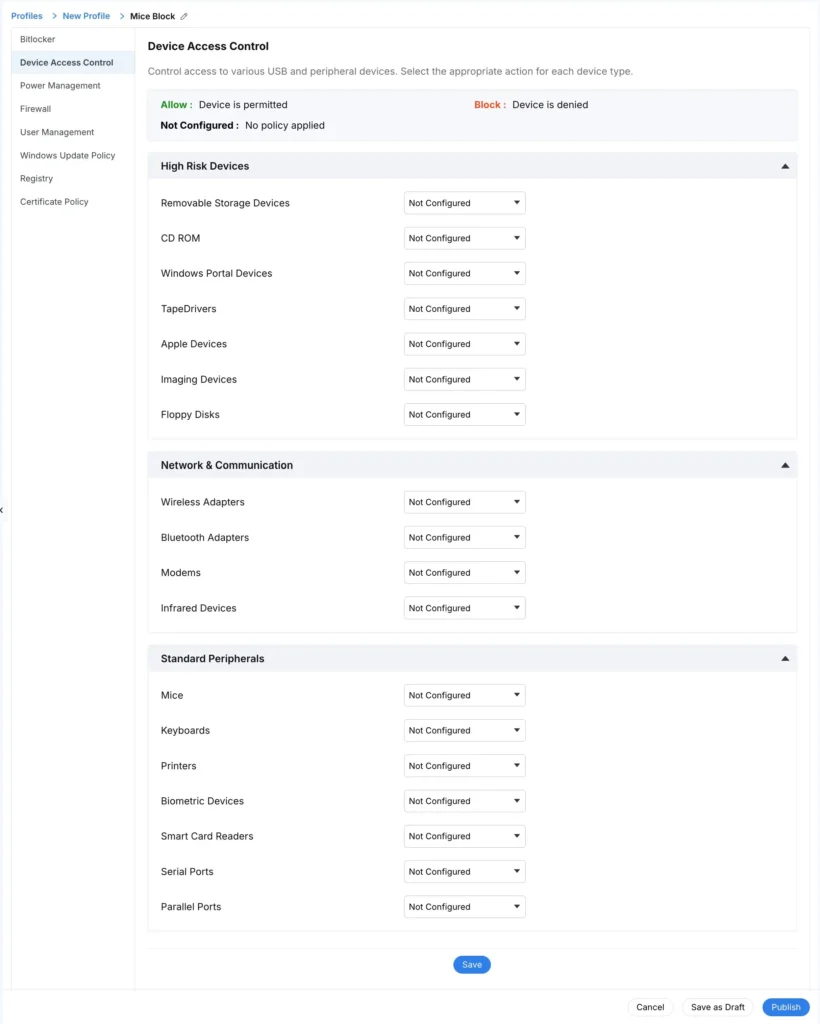Open the Keyboards access dropdown
The image size is (820, 1024).
[x=464, y=731]
